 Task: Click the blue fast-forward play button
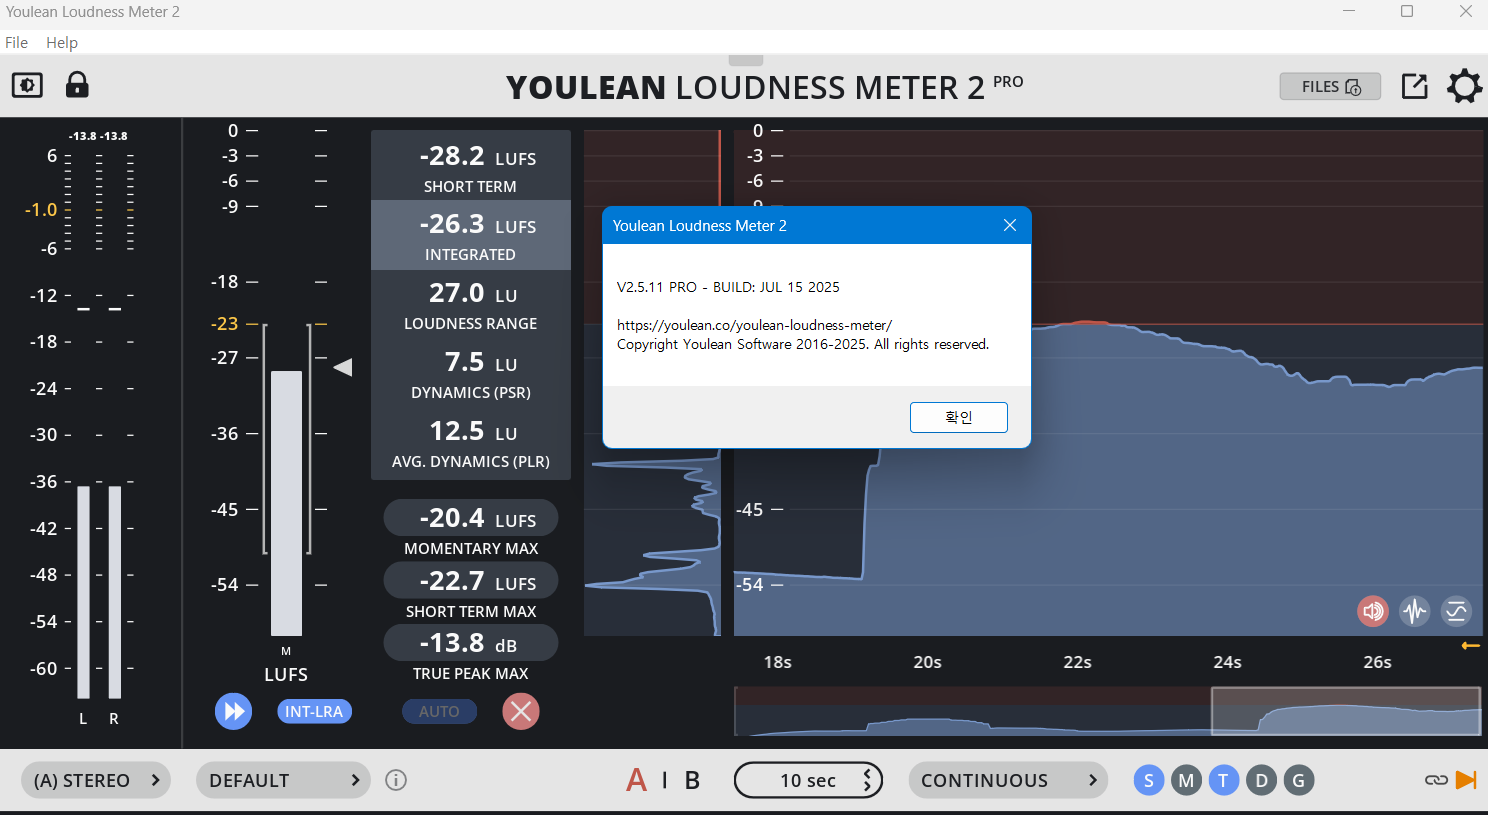coord(233,711)
